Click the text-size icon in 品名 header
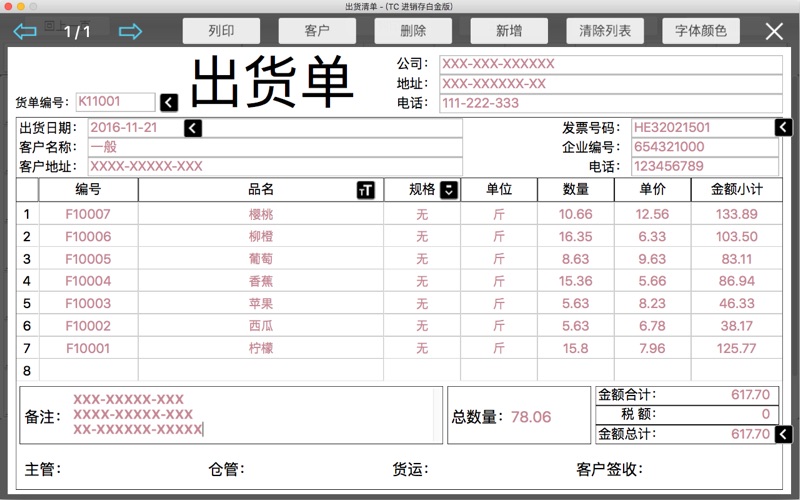The height and width of the screenshot is (500, 800). [365, 190]
